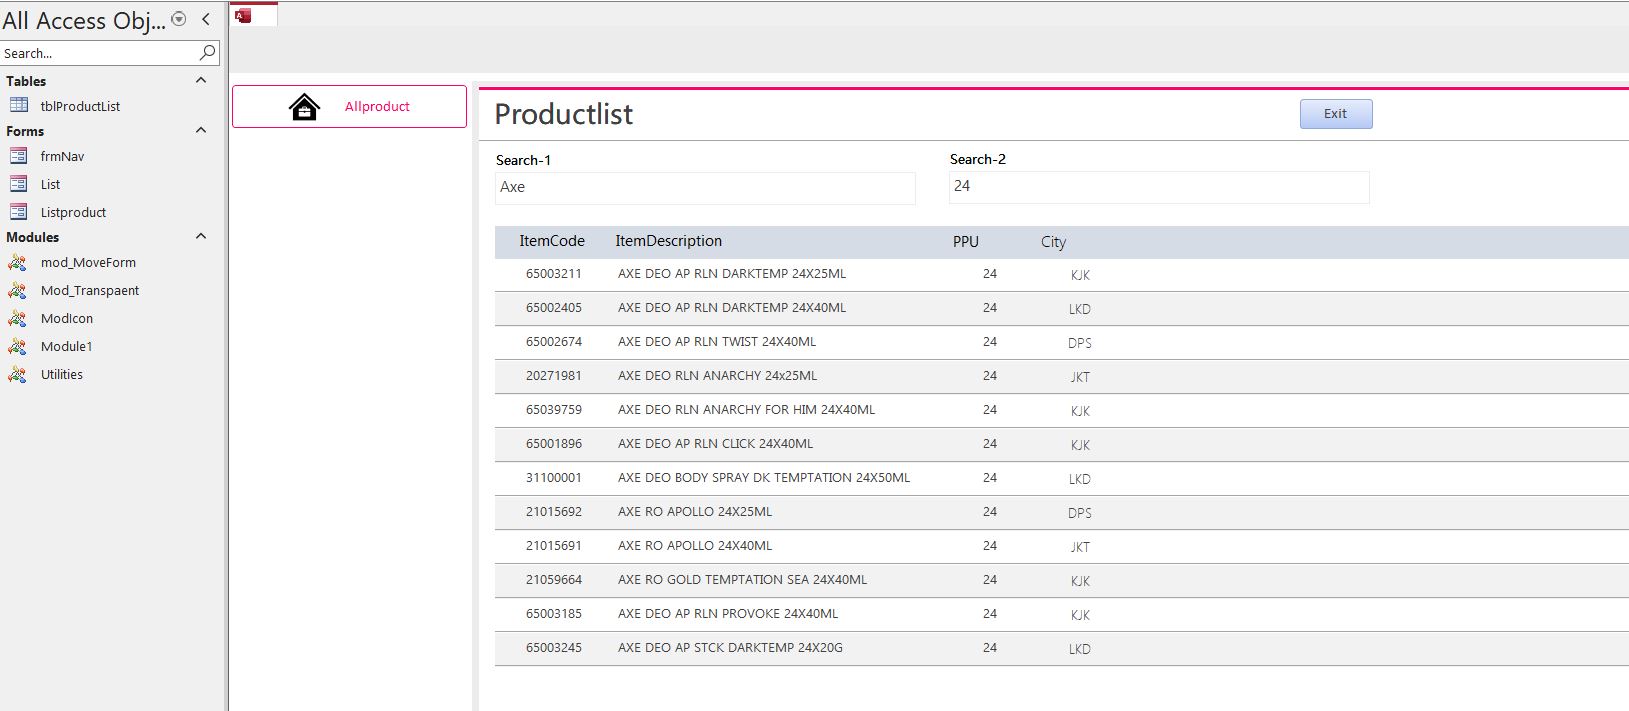Collapse the Tables group
Screen dimensions: 1629x711
coord(201,81)
